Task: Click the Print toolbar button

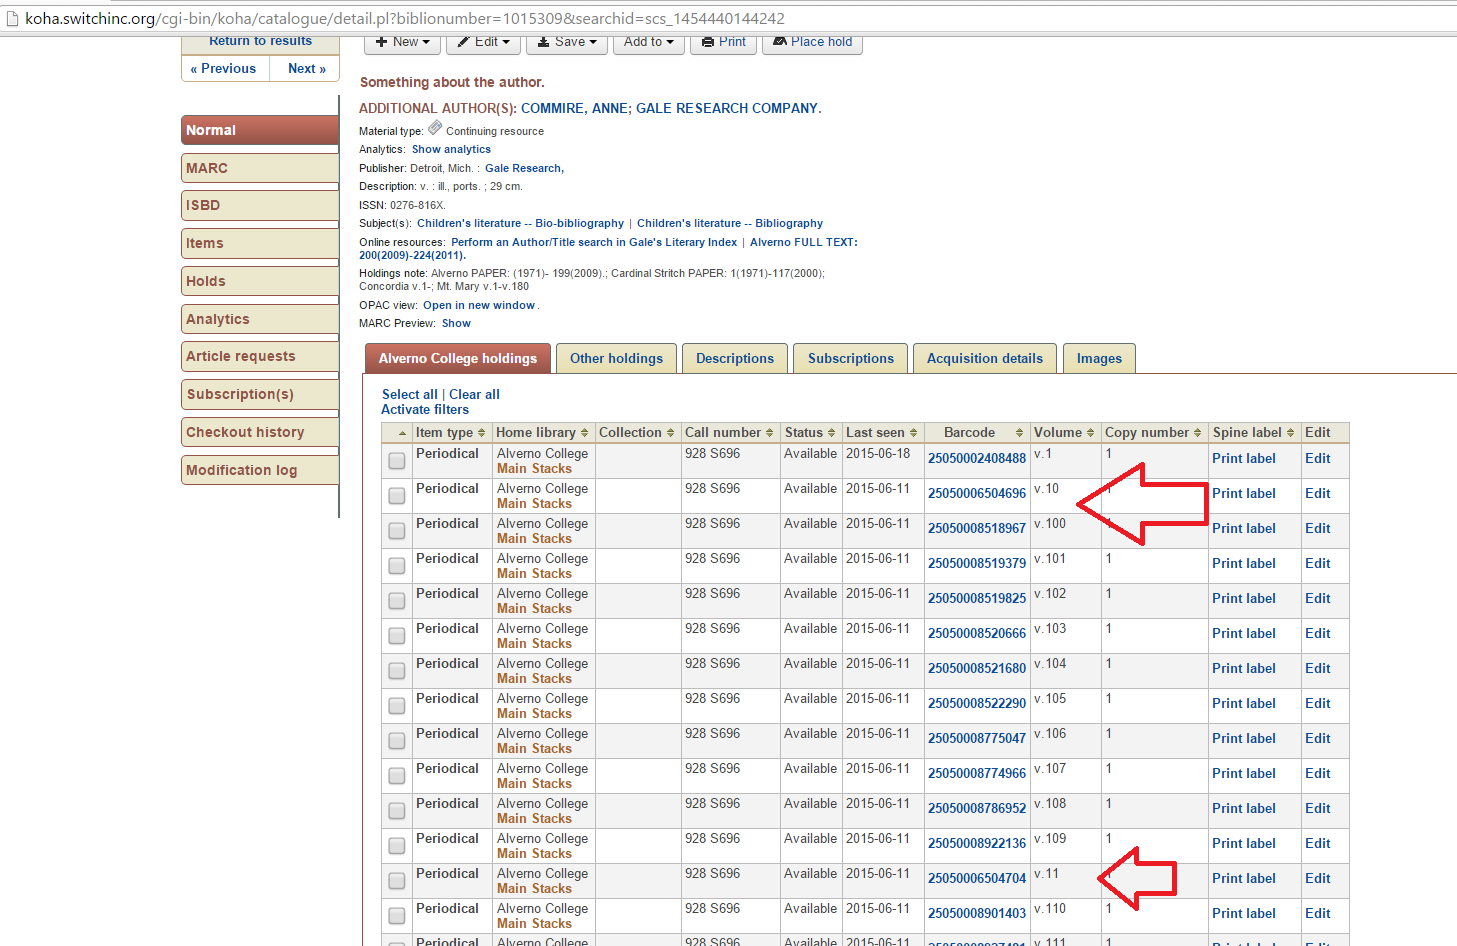Action: (x=724, y=42)
